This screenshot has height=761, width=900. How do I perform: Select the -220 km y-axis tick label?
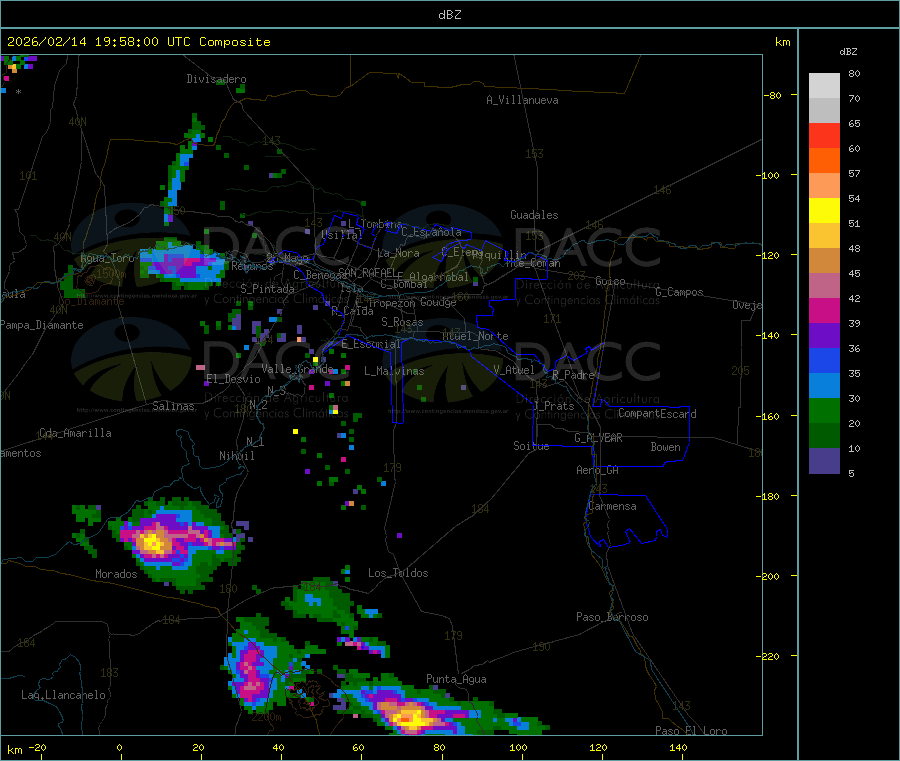click(x=770, y=657)
